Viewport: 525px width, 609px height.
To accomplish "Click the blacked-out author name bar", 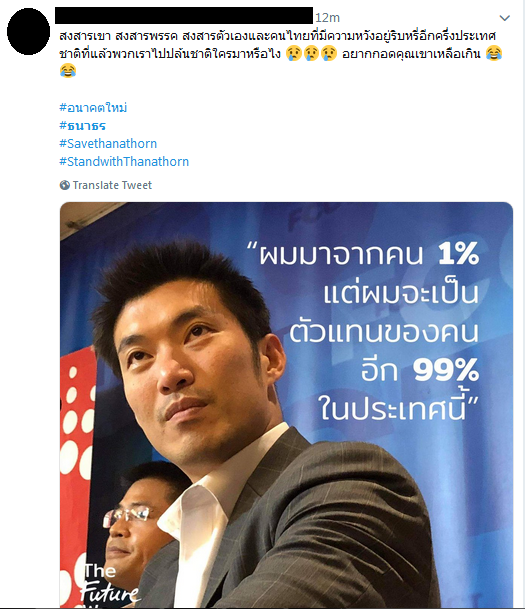I will 184,15.
